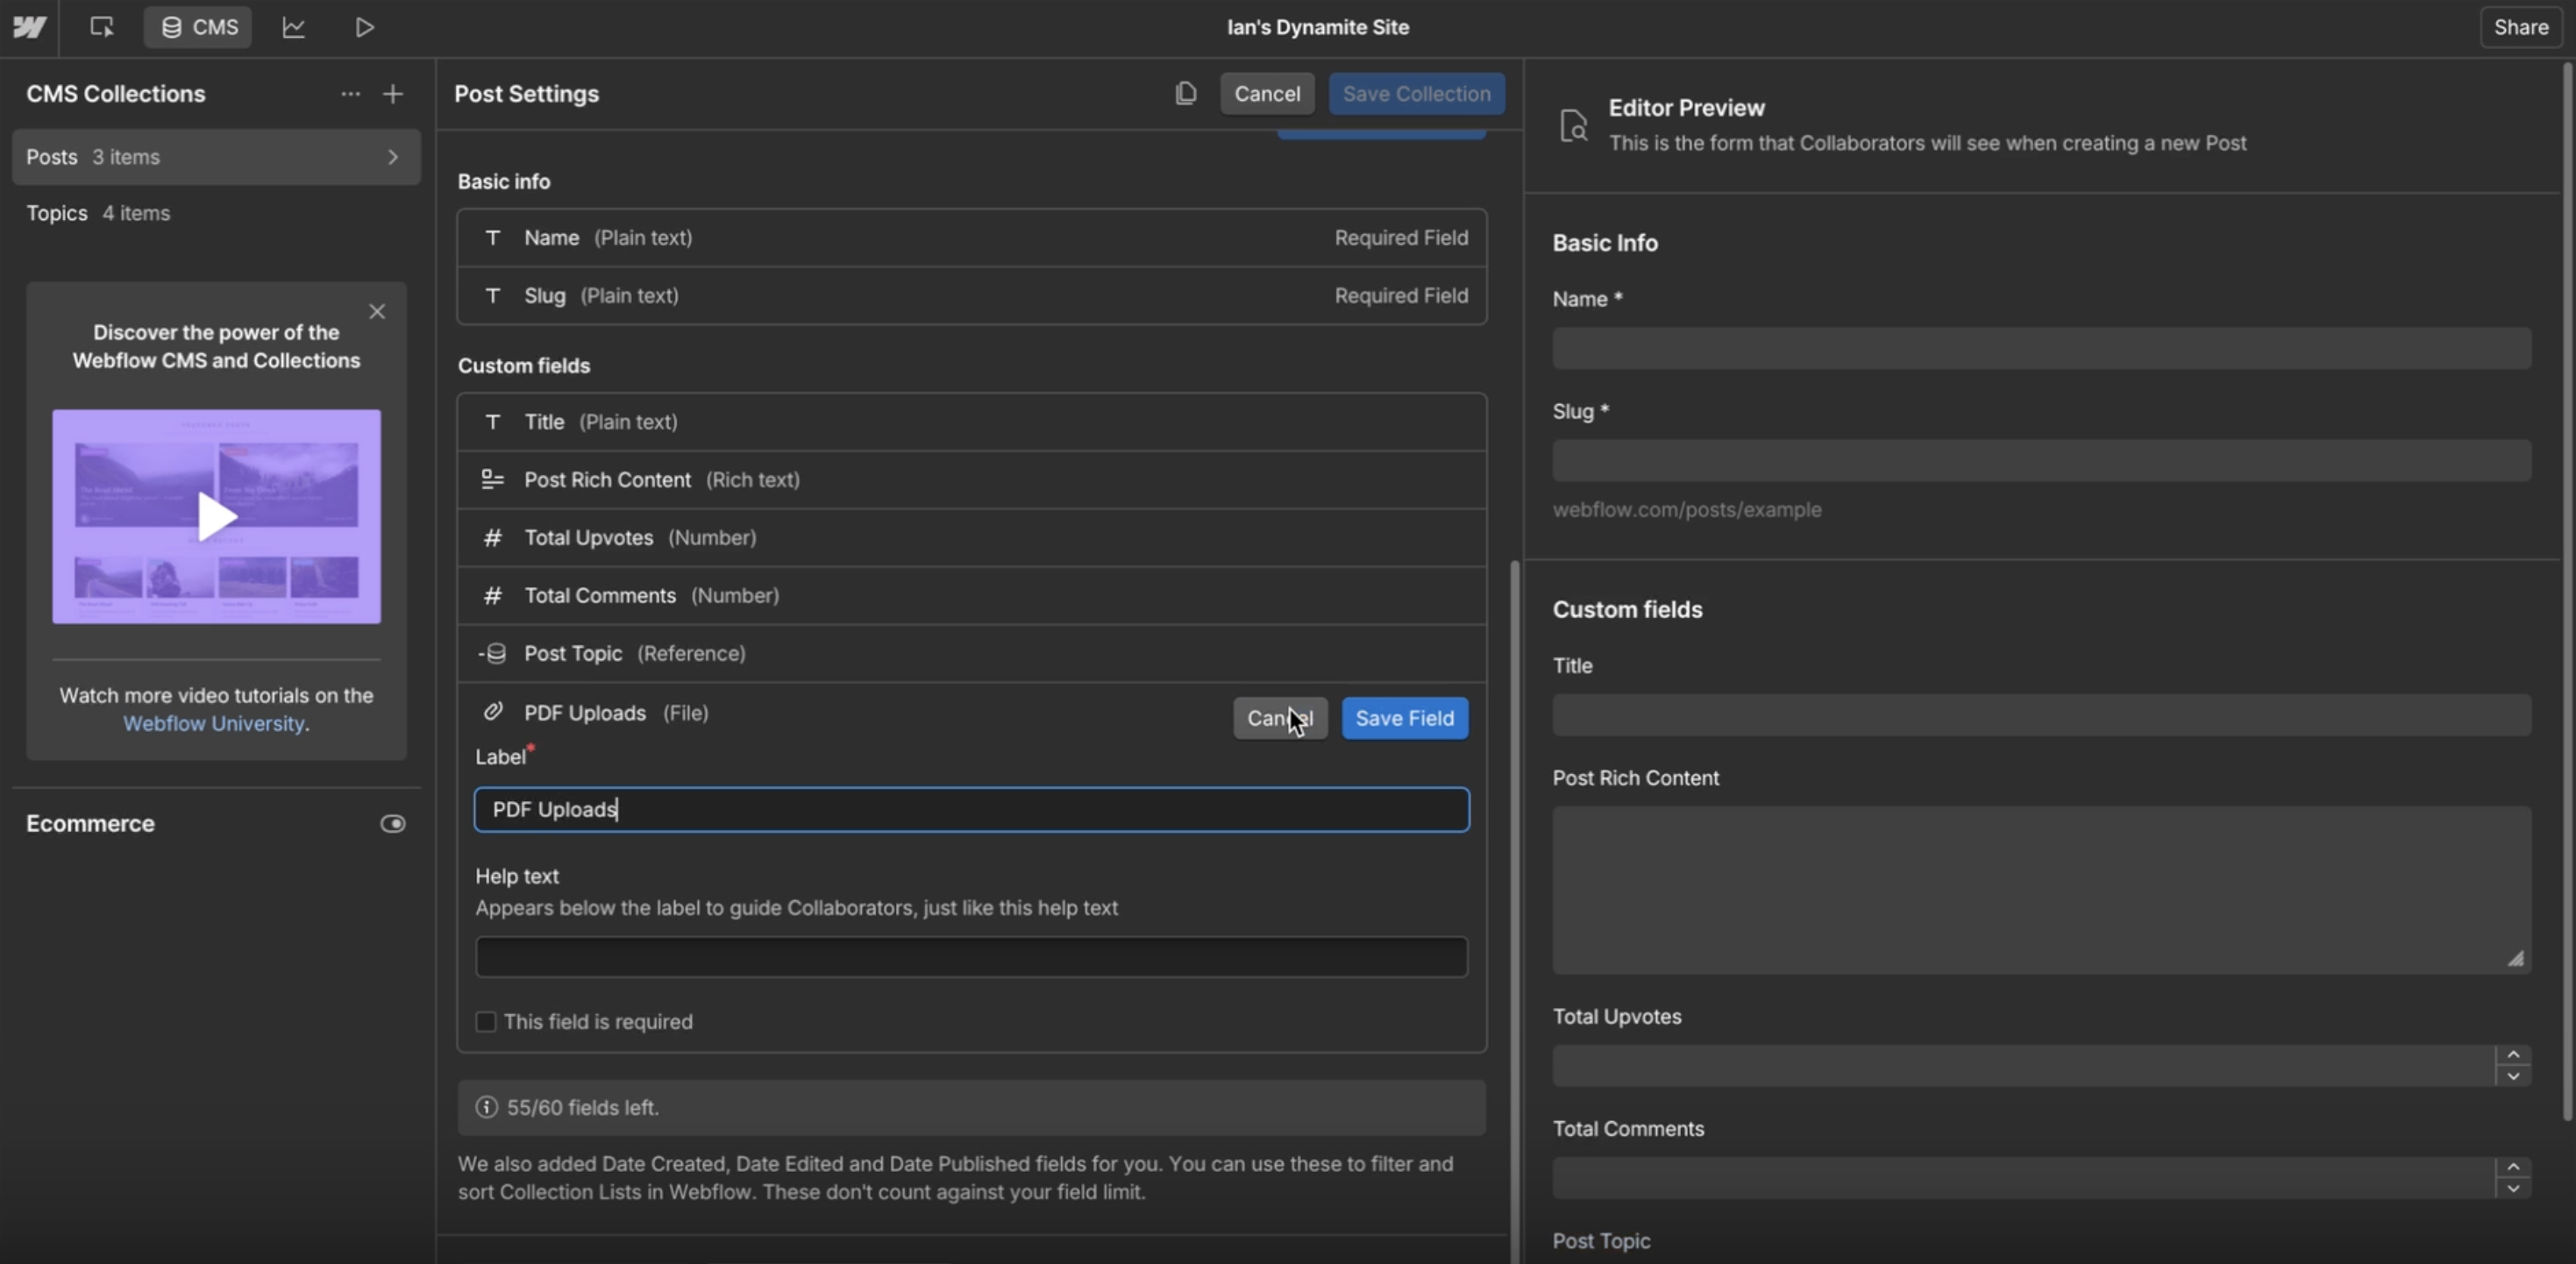Click Total Comments number icon
The image size is (2576, 1264).
click(x=492, y=596)
